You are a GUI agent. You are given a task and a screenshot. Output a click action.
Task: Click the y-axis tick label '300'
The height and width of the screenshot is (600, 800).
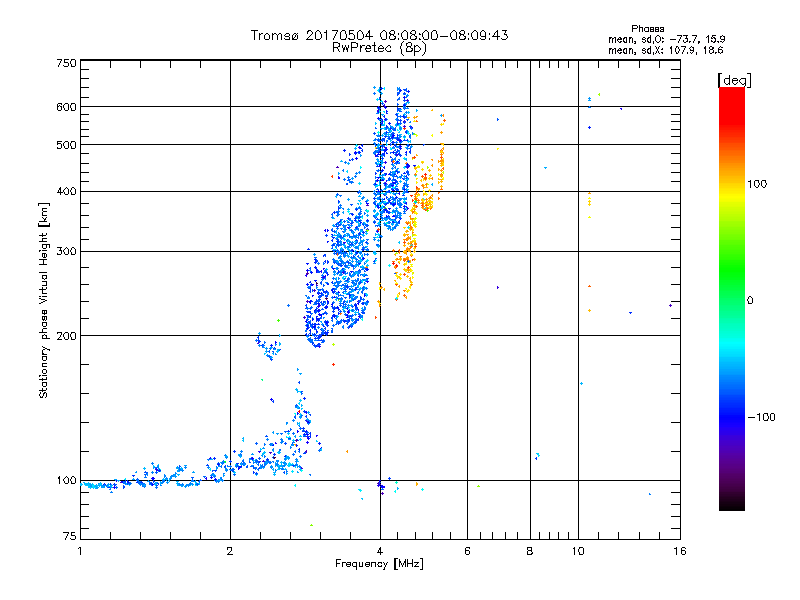pyautogui.click(x=66, y=251)
